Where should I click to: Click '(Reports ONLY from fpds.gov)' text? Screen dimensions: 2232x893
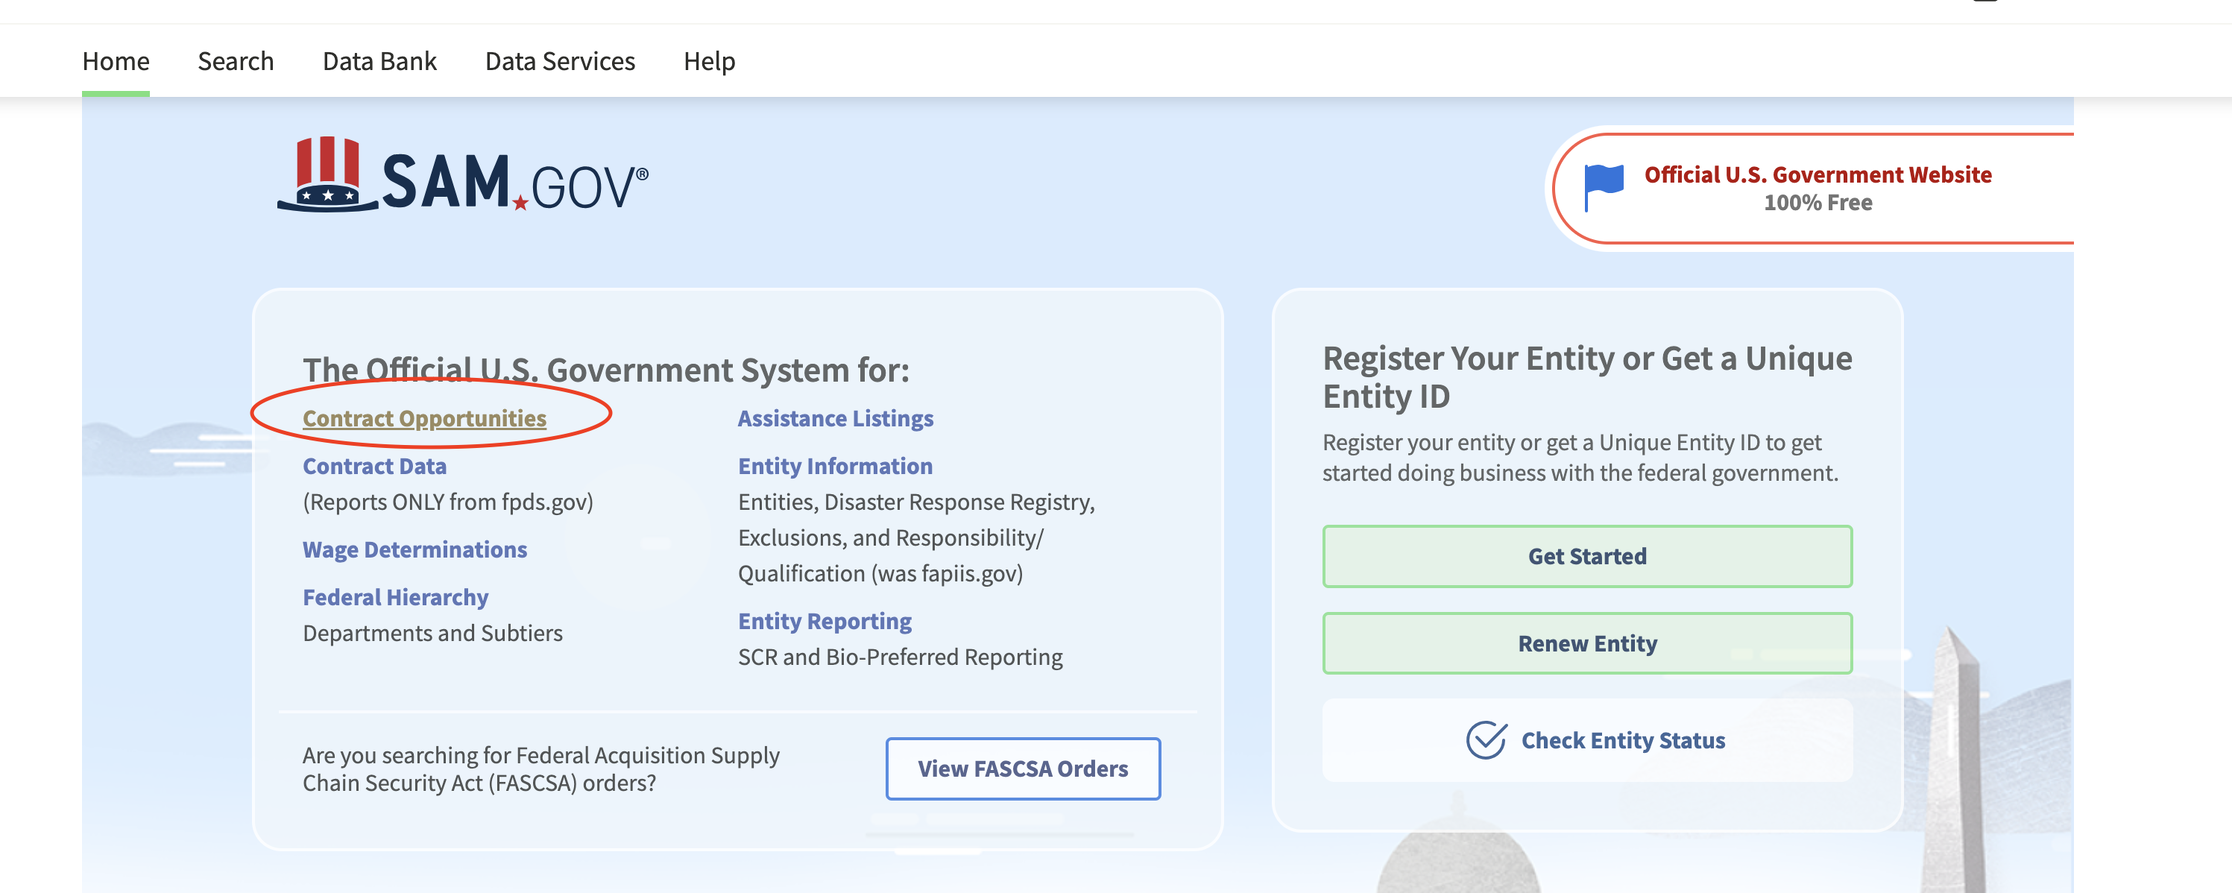(448, 502)
